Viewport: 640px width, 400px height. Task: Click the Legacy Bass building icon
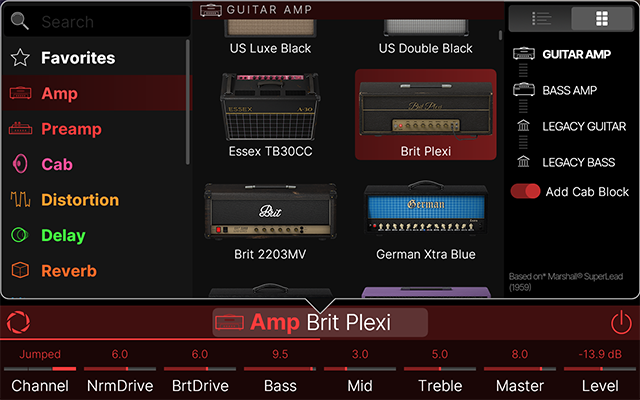tap(523, 162)
